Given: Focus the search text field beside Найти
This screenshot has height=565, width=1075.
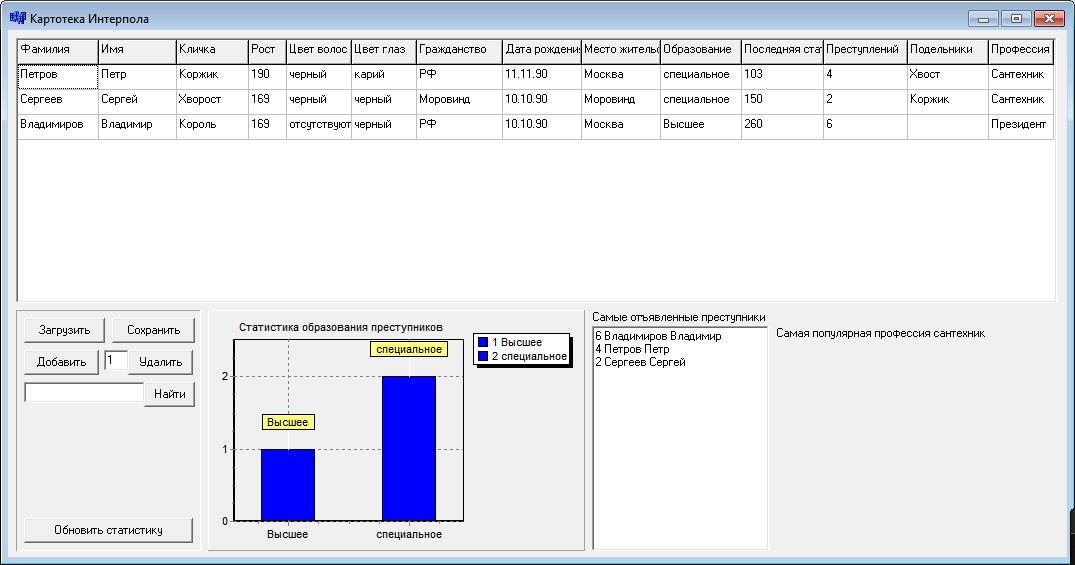Looking at the screenshot, I should [x=84, y=392].
